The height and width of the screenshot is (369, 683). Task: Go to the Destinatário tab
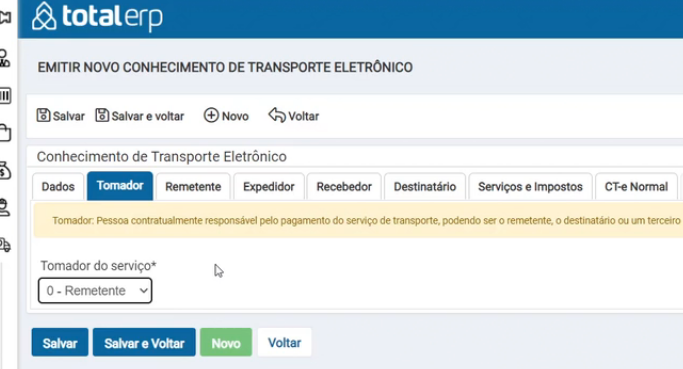pos(425,187)
